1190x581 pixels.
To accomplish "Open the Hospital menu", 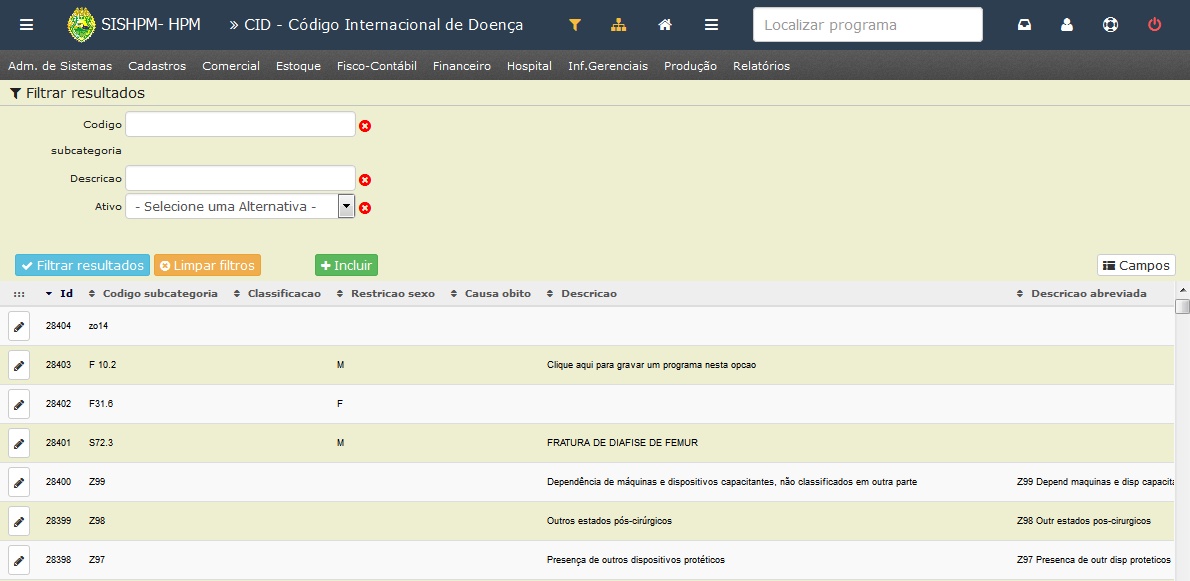I will [x=529, y=66].
